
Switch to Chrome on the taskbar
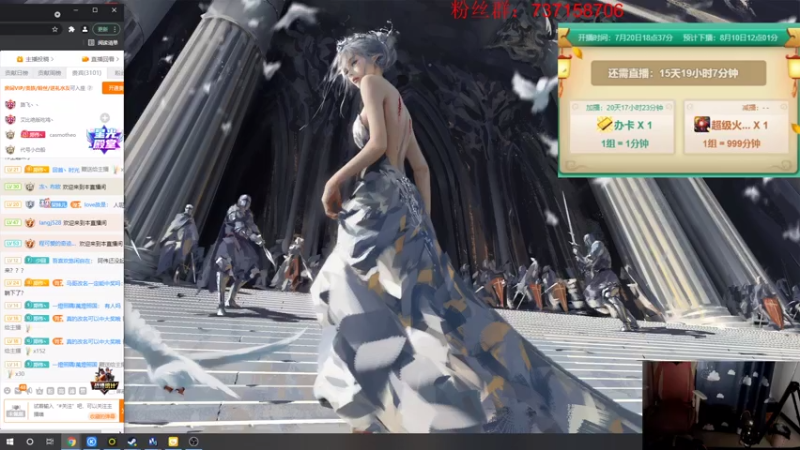click(x=71, y=442)
